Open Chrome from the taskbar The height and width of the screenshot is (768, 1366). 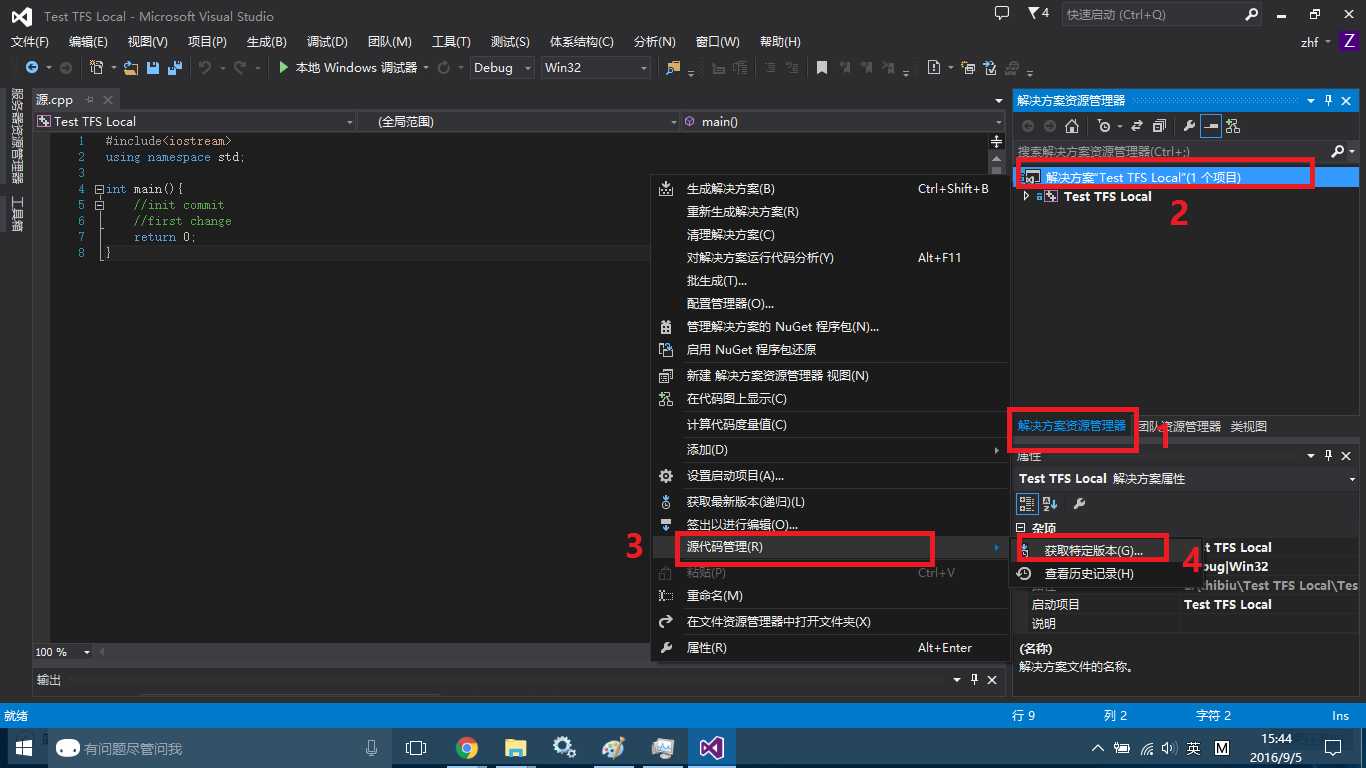[x=466, y=748]
